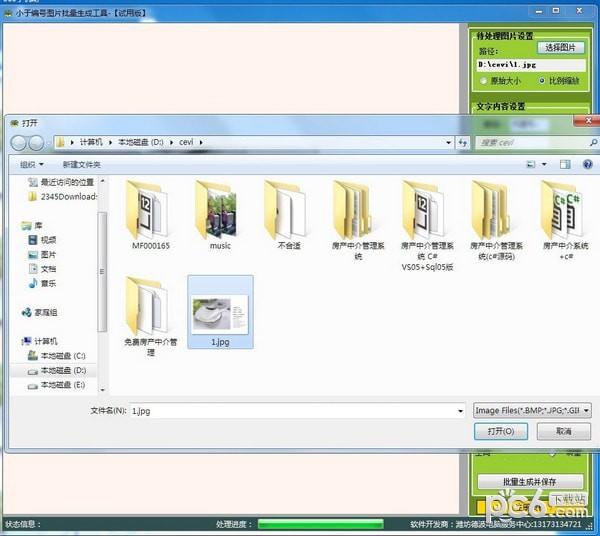This screenshot has height=536, width=600.
Task: Open the 组织 dropdown menu
Action: [x=32, y=164]
